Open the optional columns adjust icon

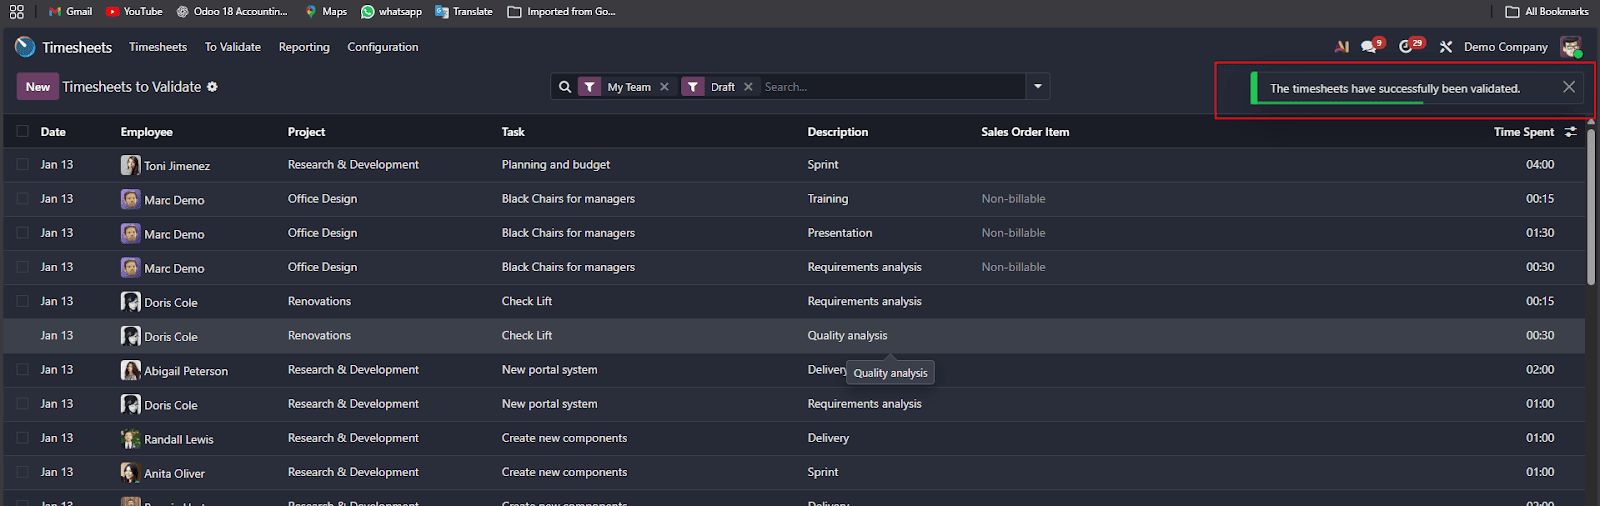[x=1570, y=132]
